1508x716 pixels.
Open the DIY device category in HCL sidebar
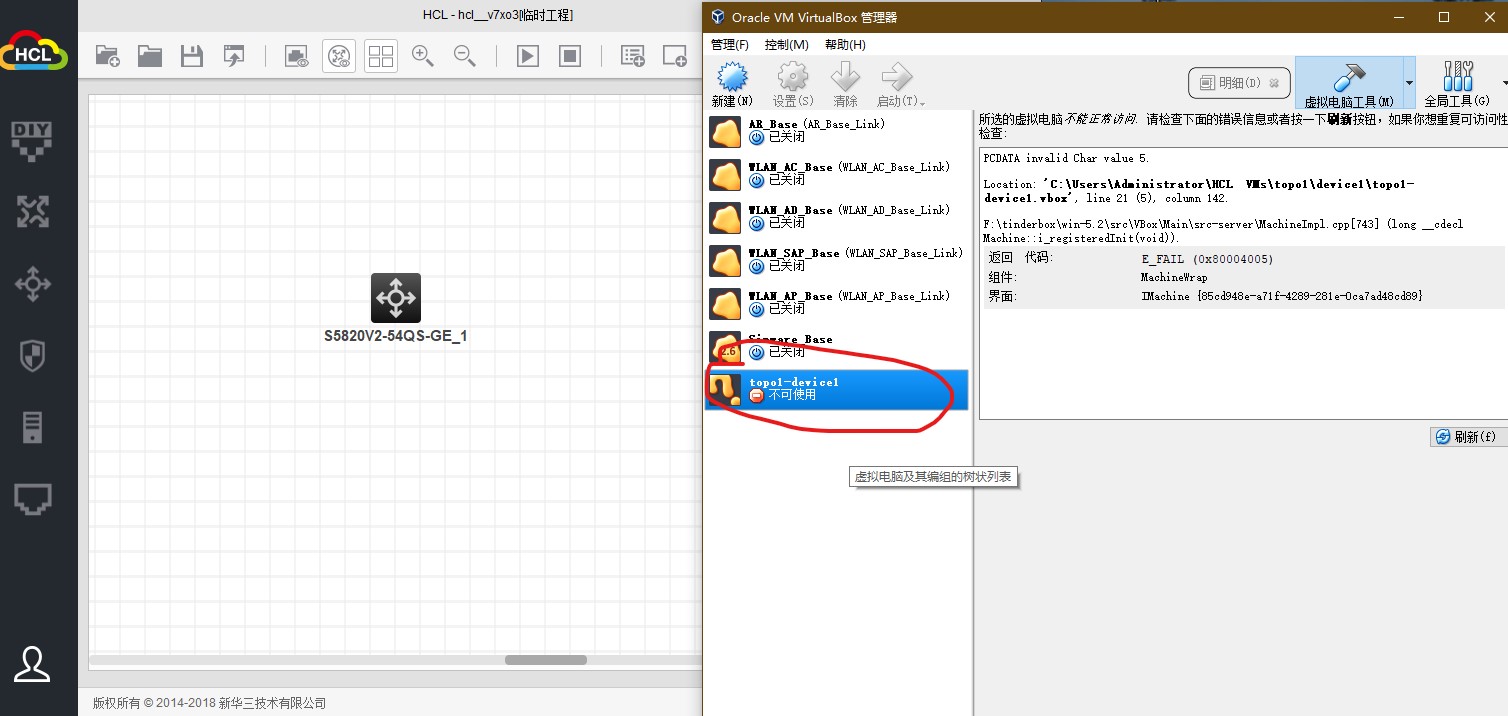(x=33, y=140)
